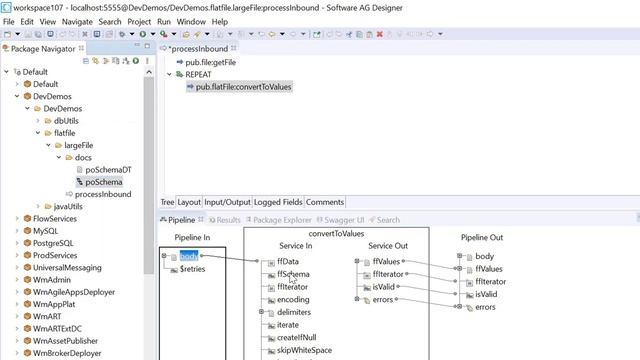Open the Help menu

tap(220, 22)
